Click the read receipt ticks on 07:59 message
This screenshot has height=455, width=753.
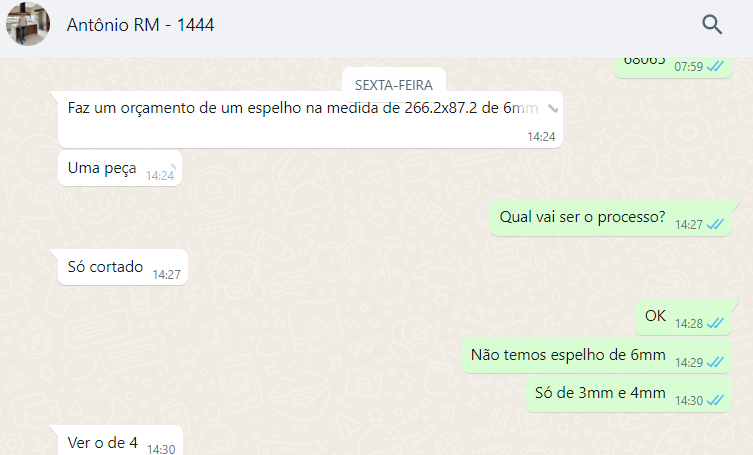pos(715,66)
